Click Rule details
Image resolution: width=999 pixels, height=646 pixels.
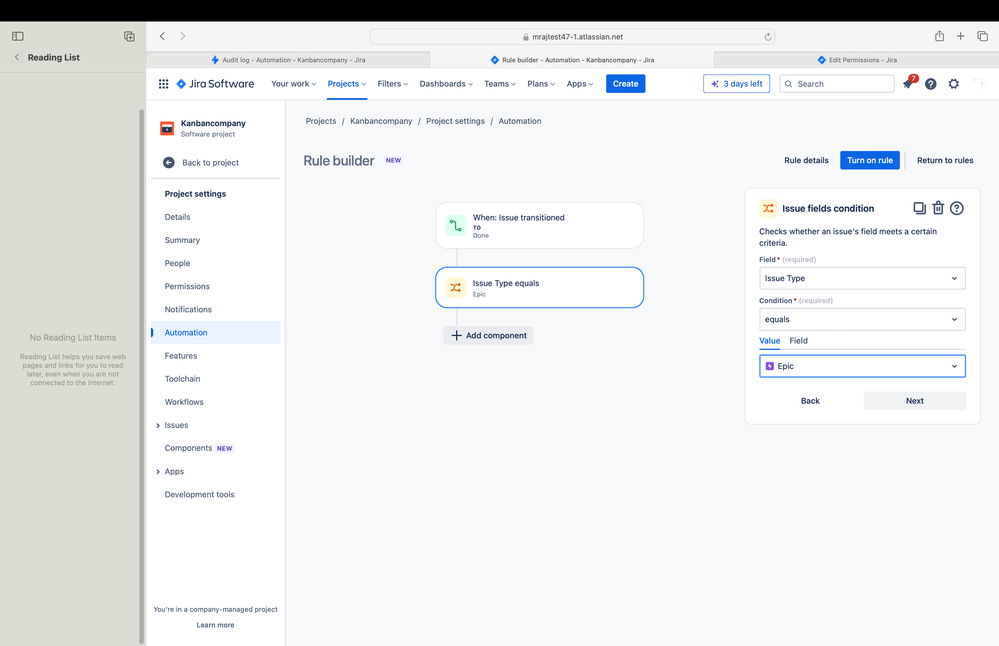pyautogui.click(x=806, y=161)
